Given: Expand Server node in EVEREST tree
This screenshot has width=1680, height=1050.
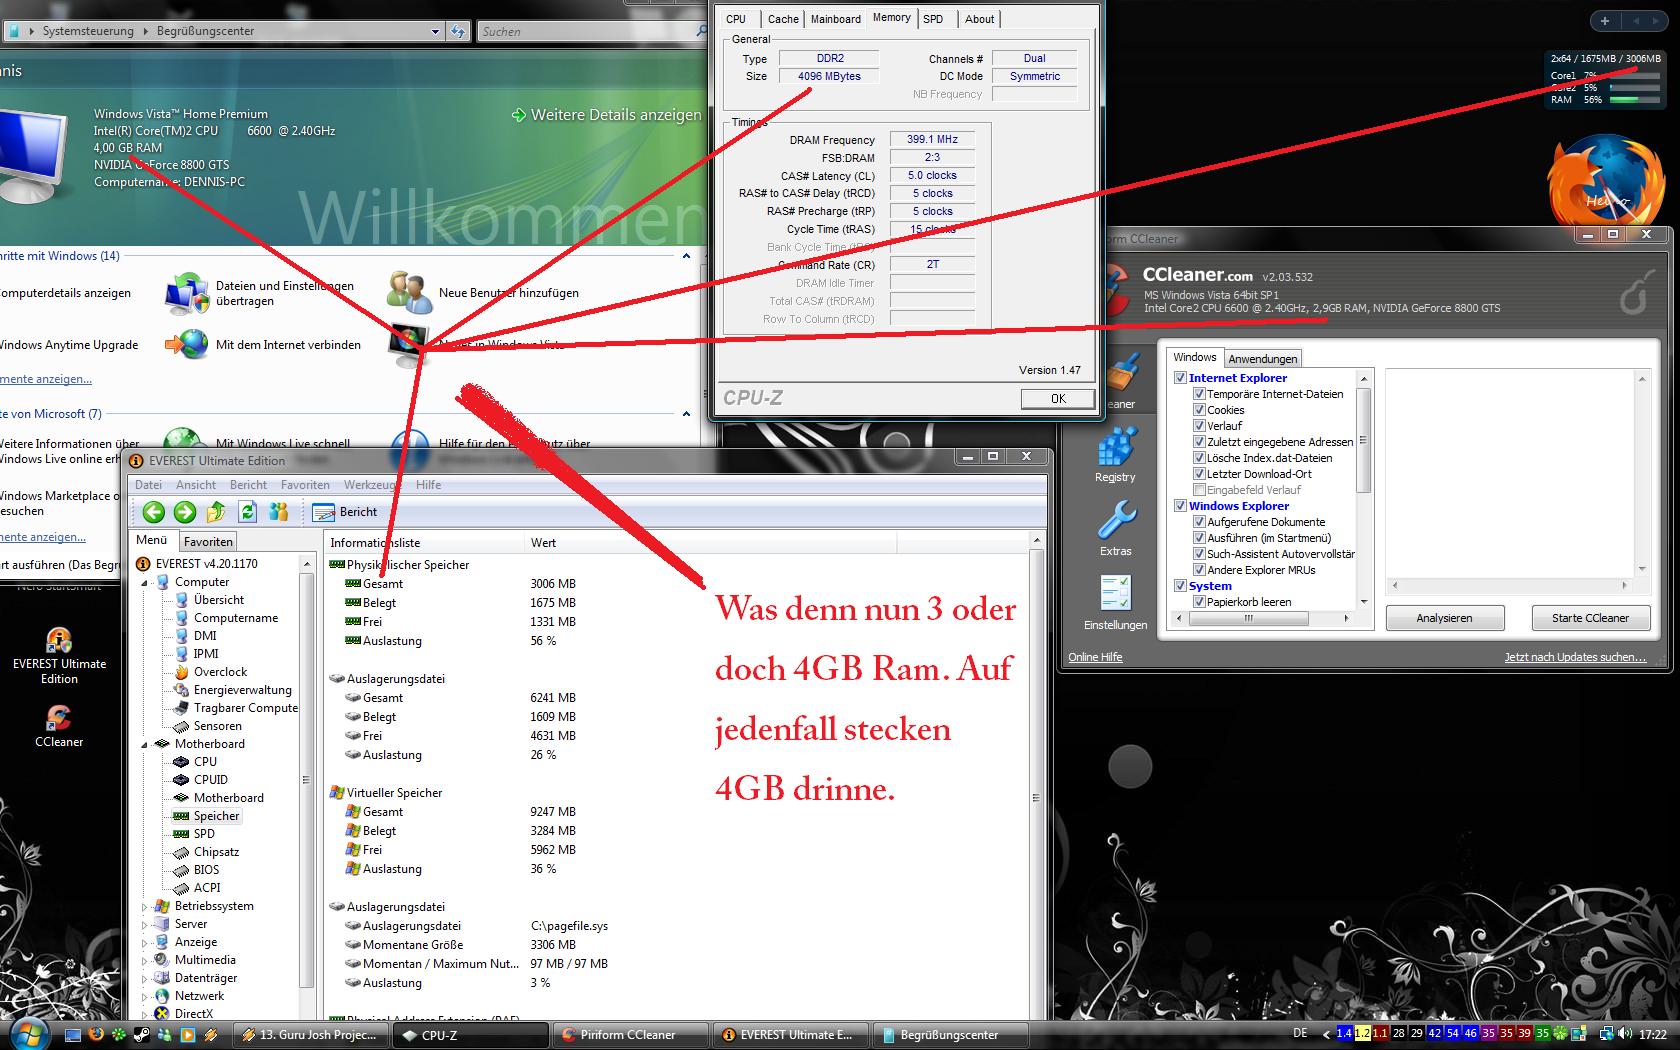Looking at the screenshot, I should pos(144,924).
